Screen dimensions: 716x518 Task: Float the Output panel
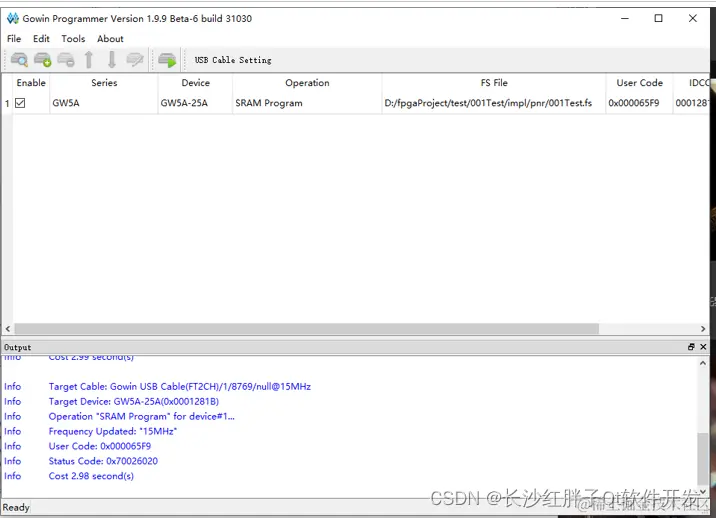point(691,347)
